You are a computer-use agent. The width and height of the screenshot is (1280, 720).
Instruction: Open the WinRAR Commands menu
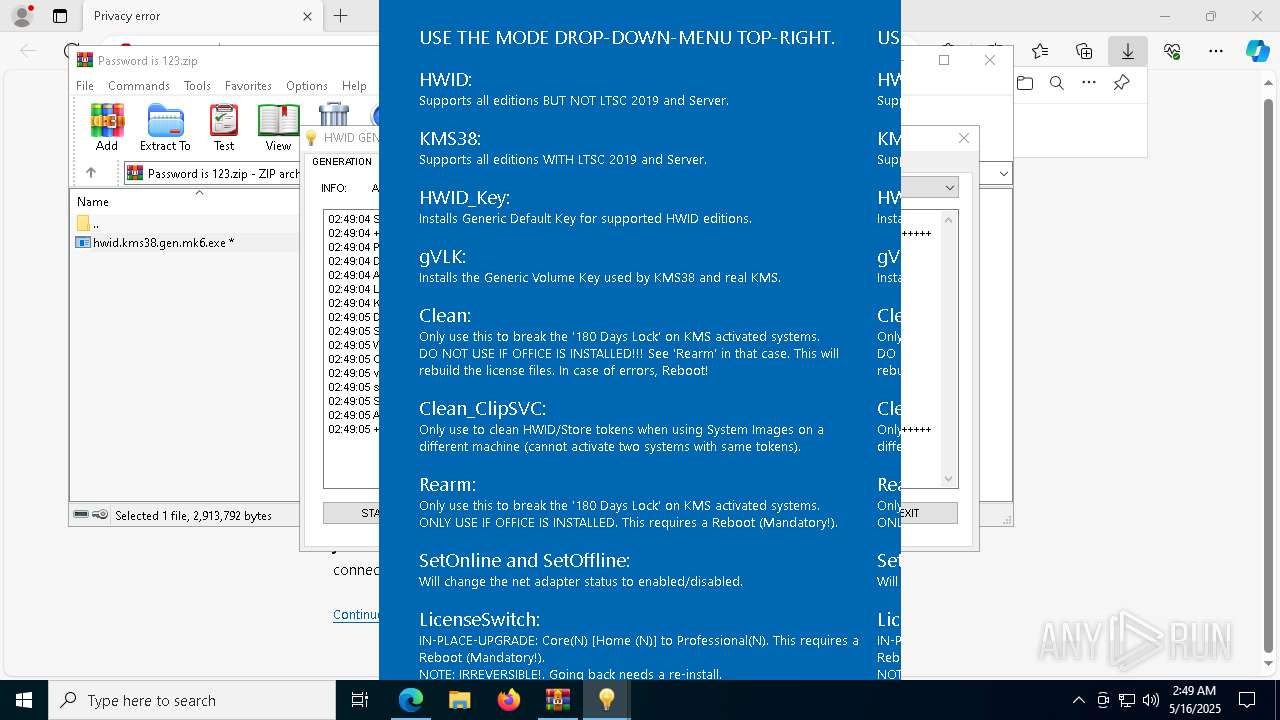pyautogui.click(x=139, y=86)
